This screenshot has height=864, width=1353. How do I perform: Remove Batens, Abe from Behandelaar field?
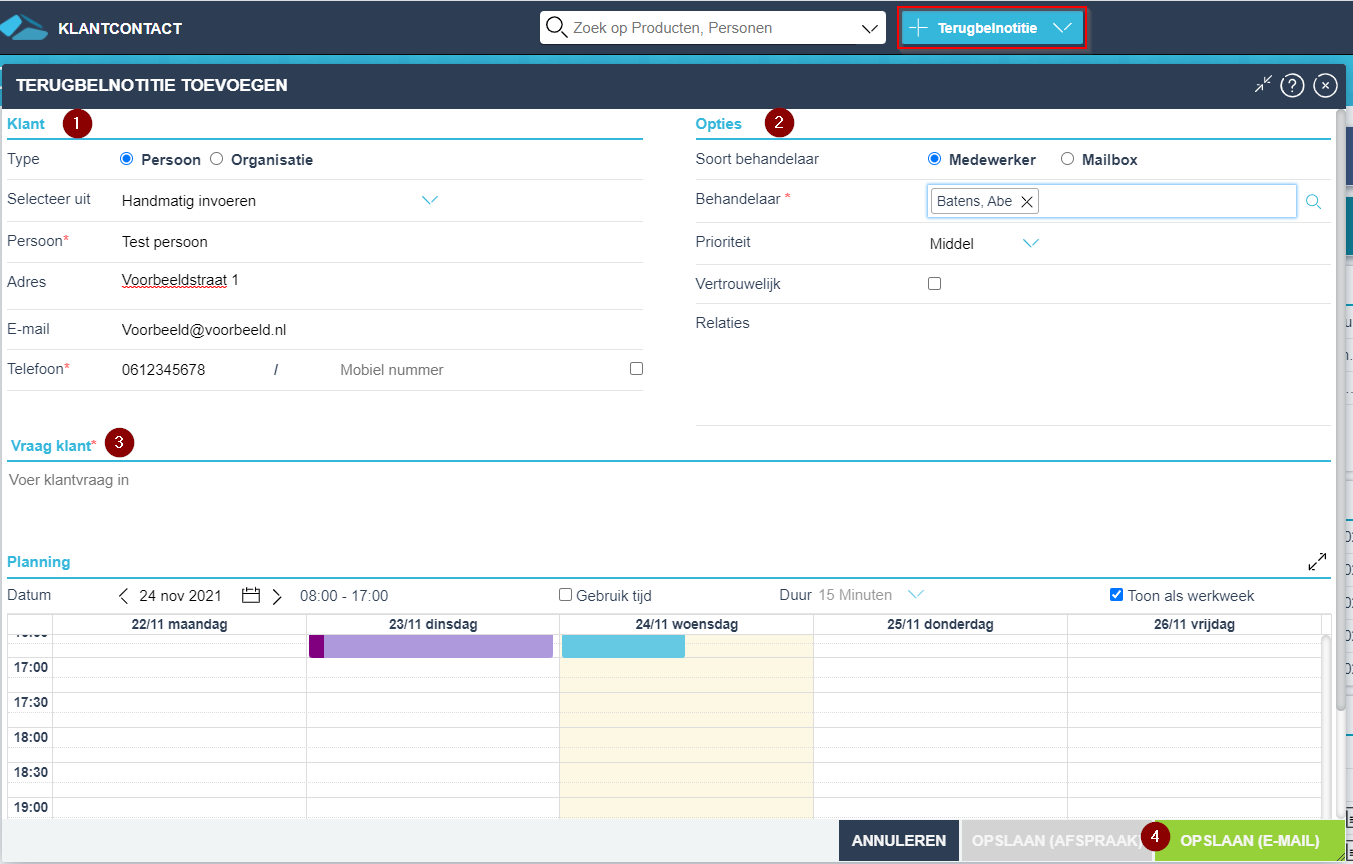tap(1026, 202)
